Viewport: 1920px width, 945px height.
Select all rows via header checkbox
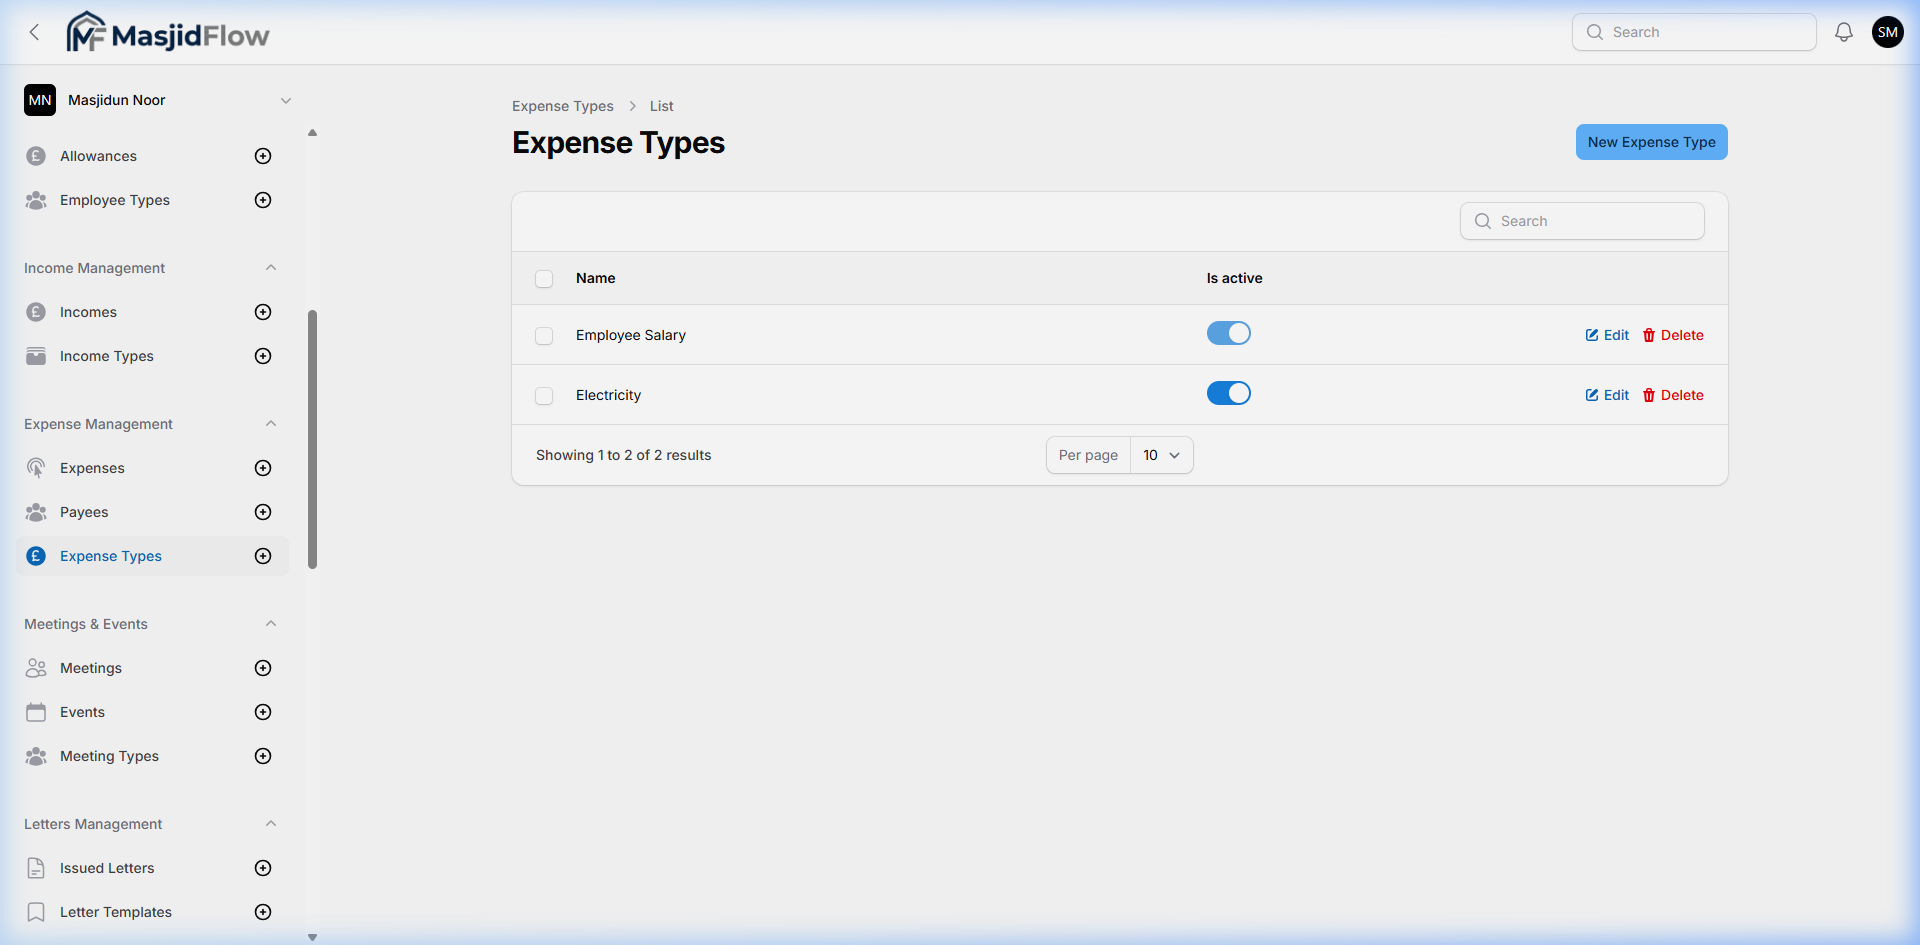[x=544, y=278]
